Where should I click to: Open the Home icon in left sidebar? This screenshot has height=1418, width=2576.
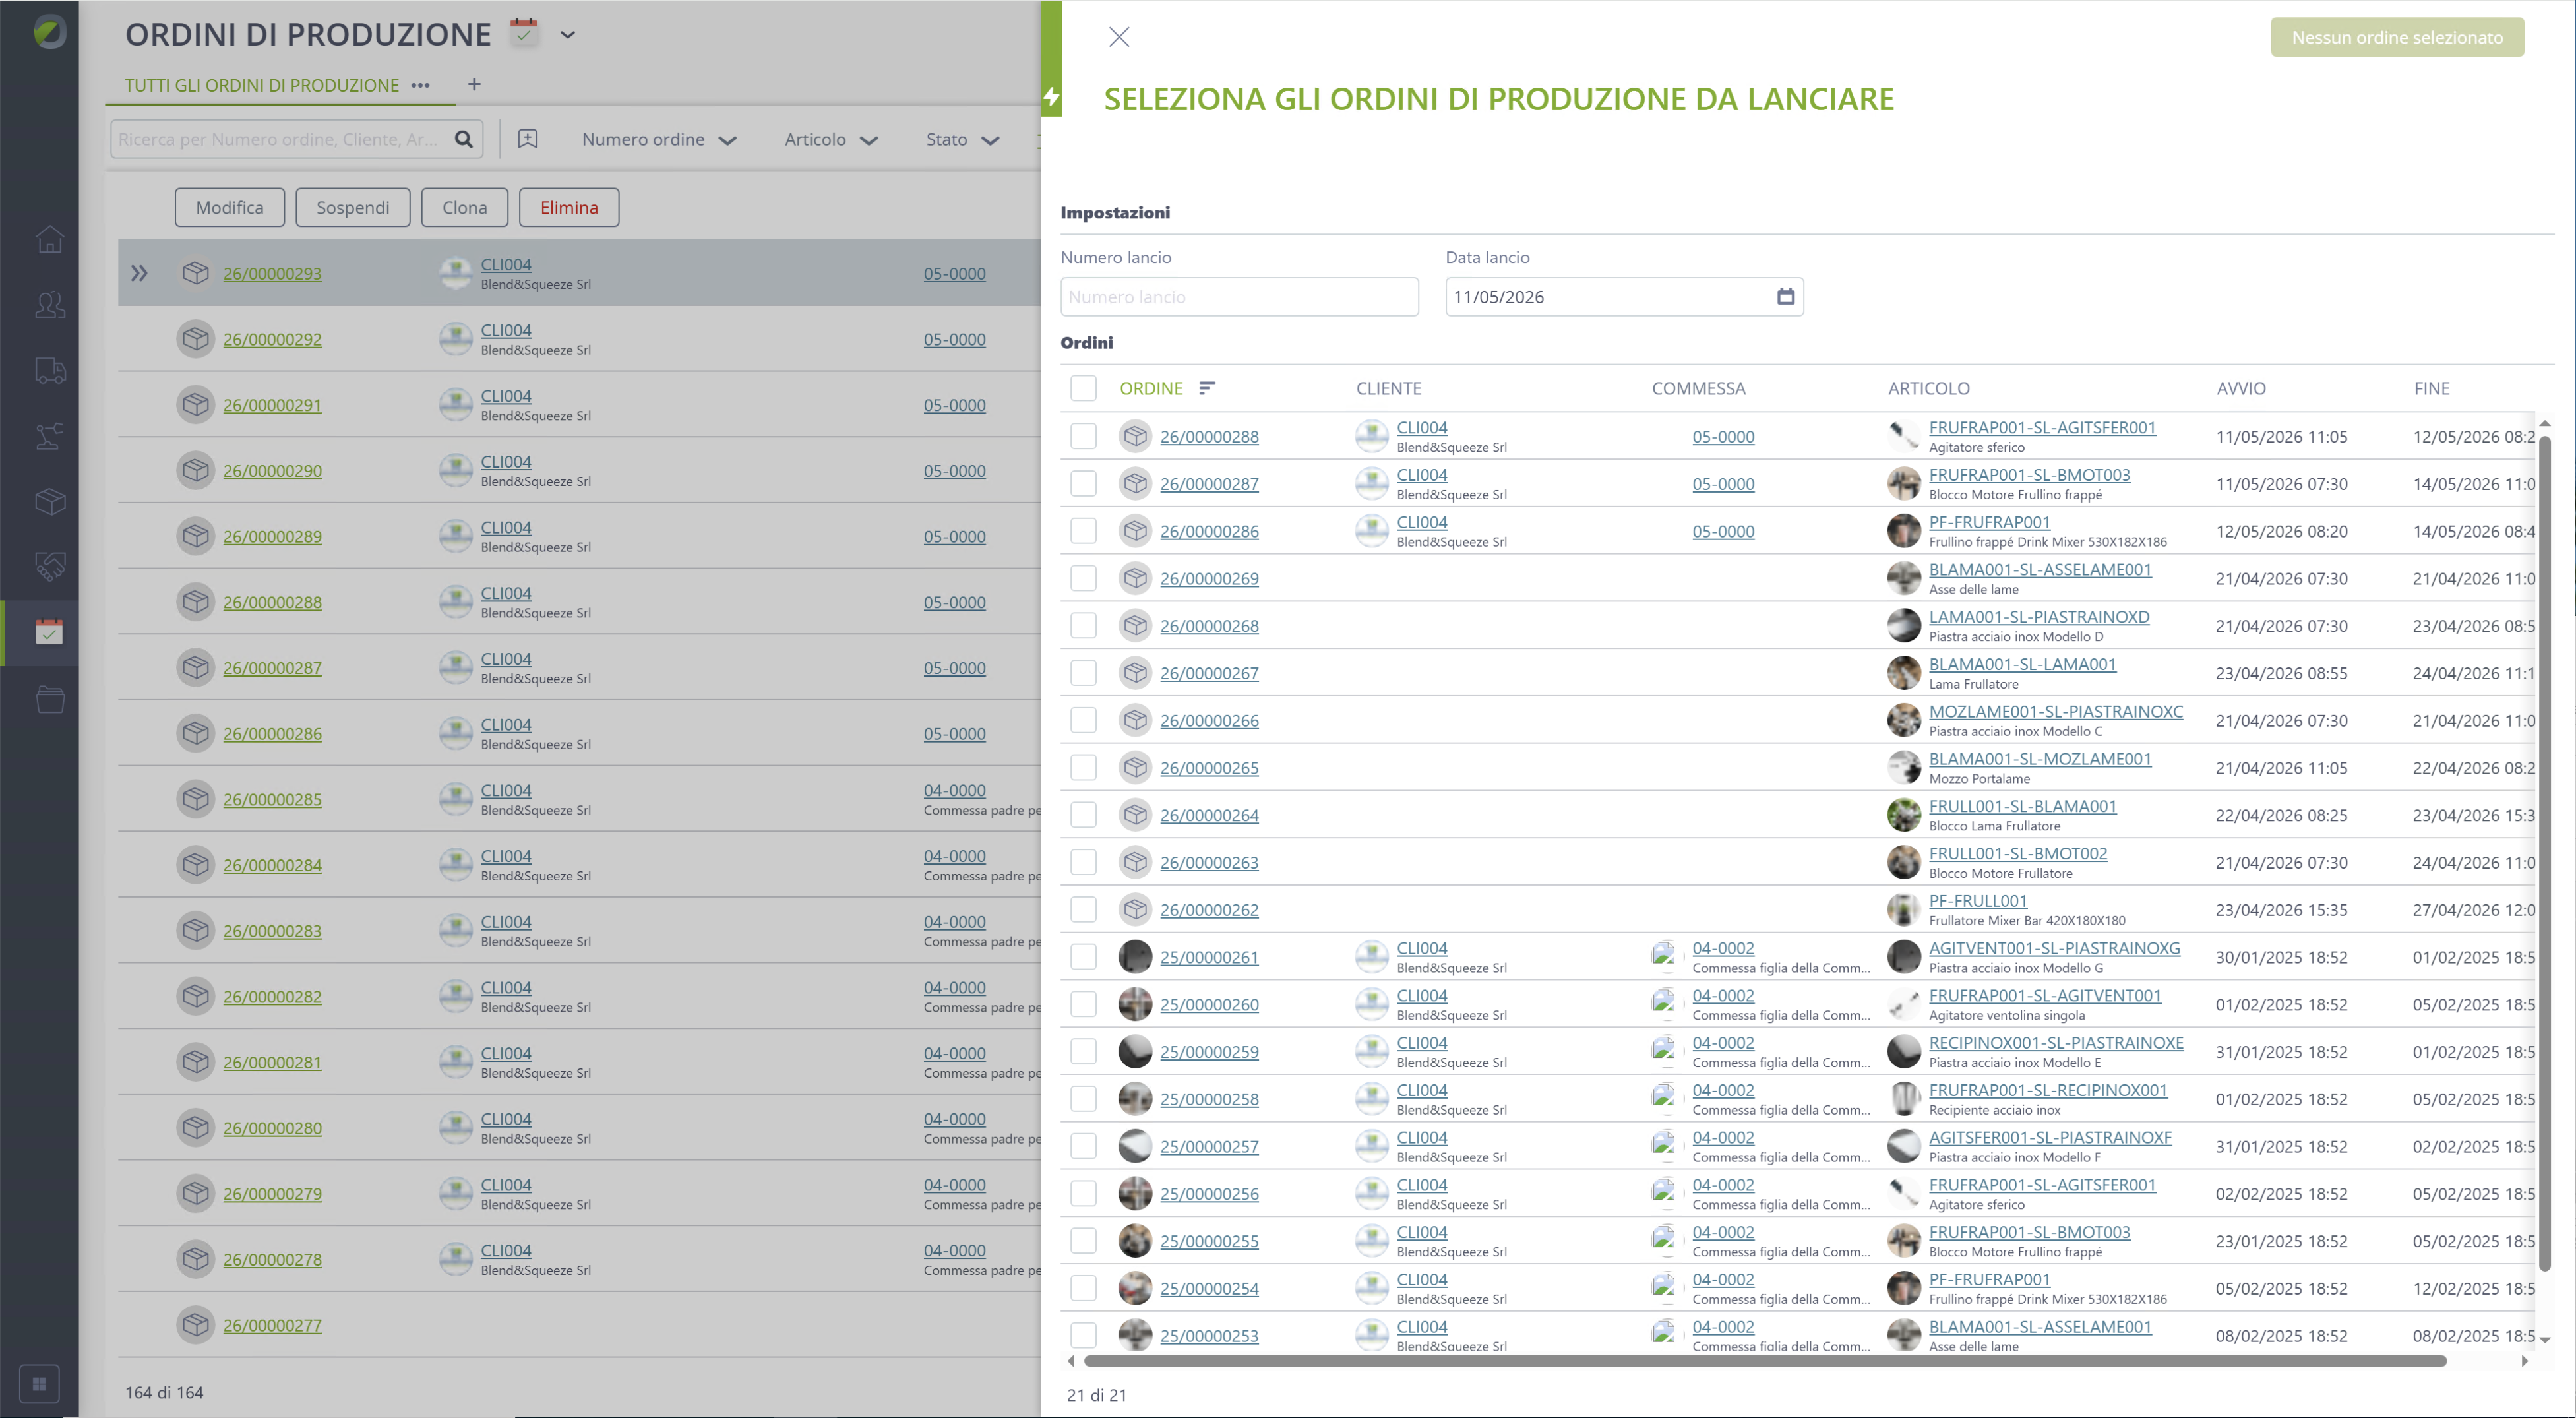50,240
